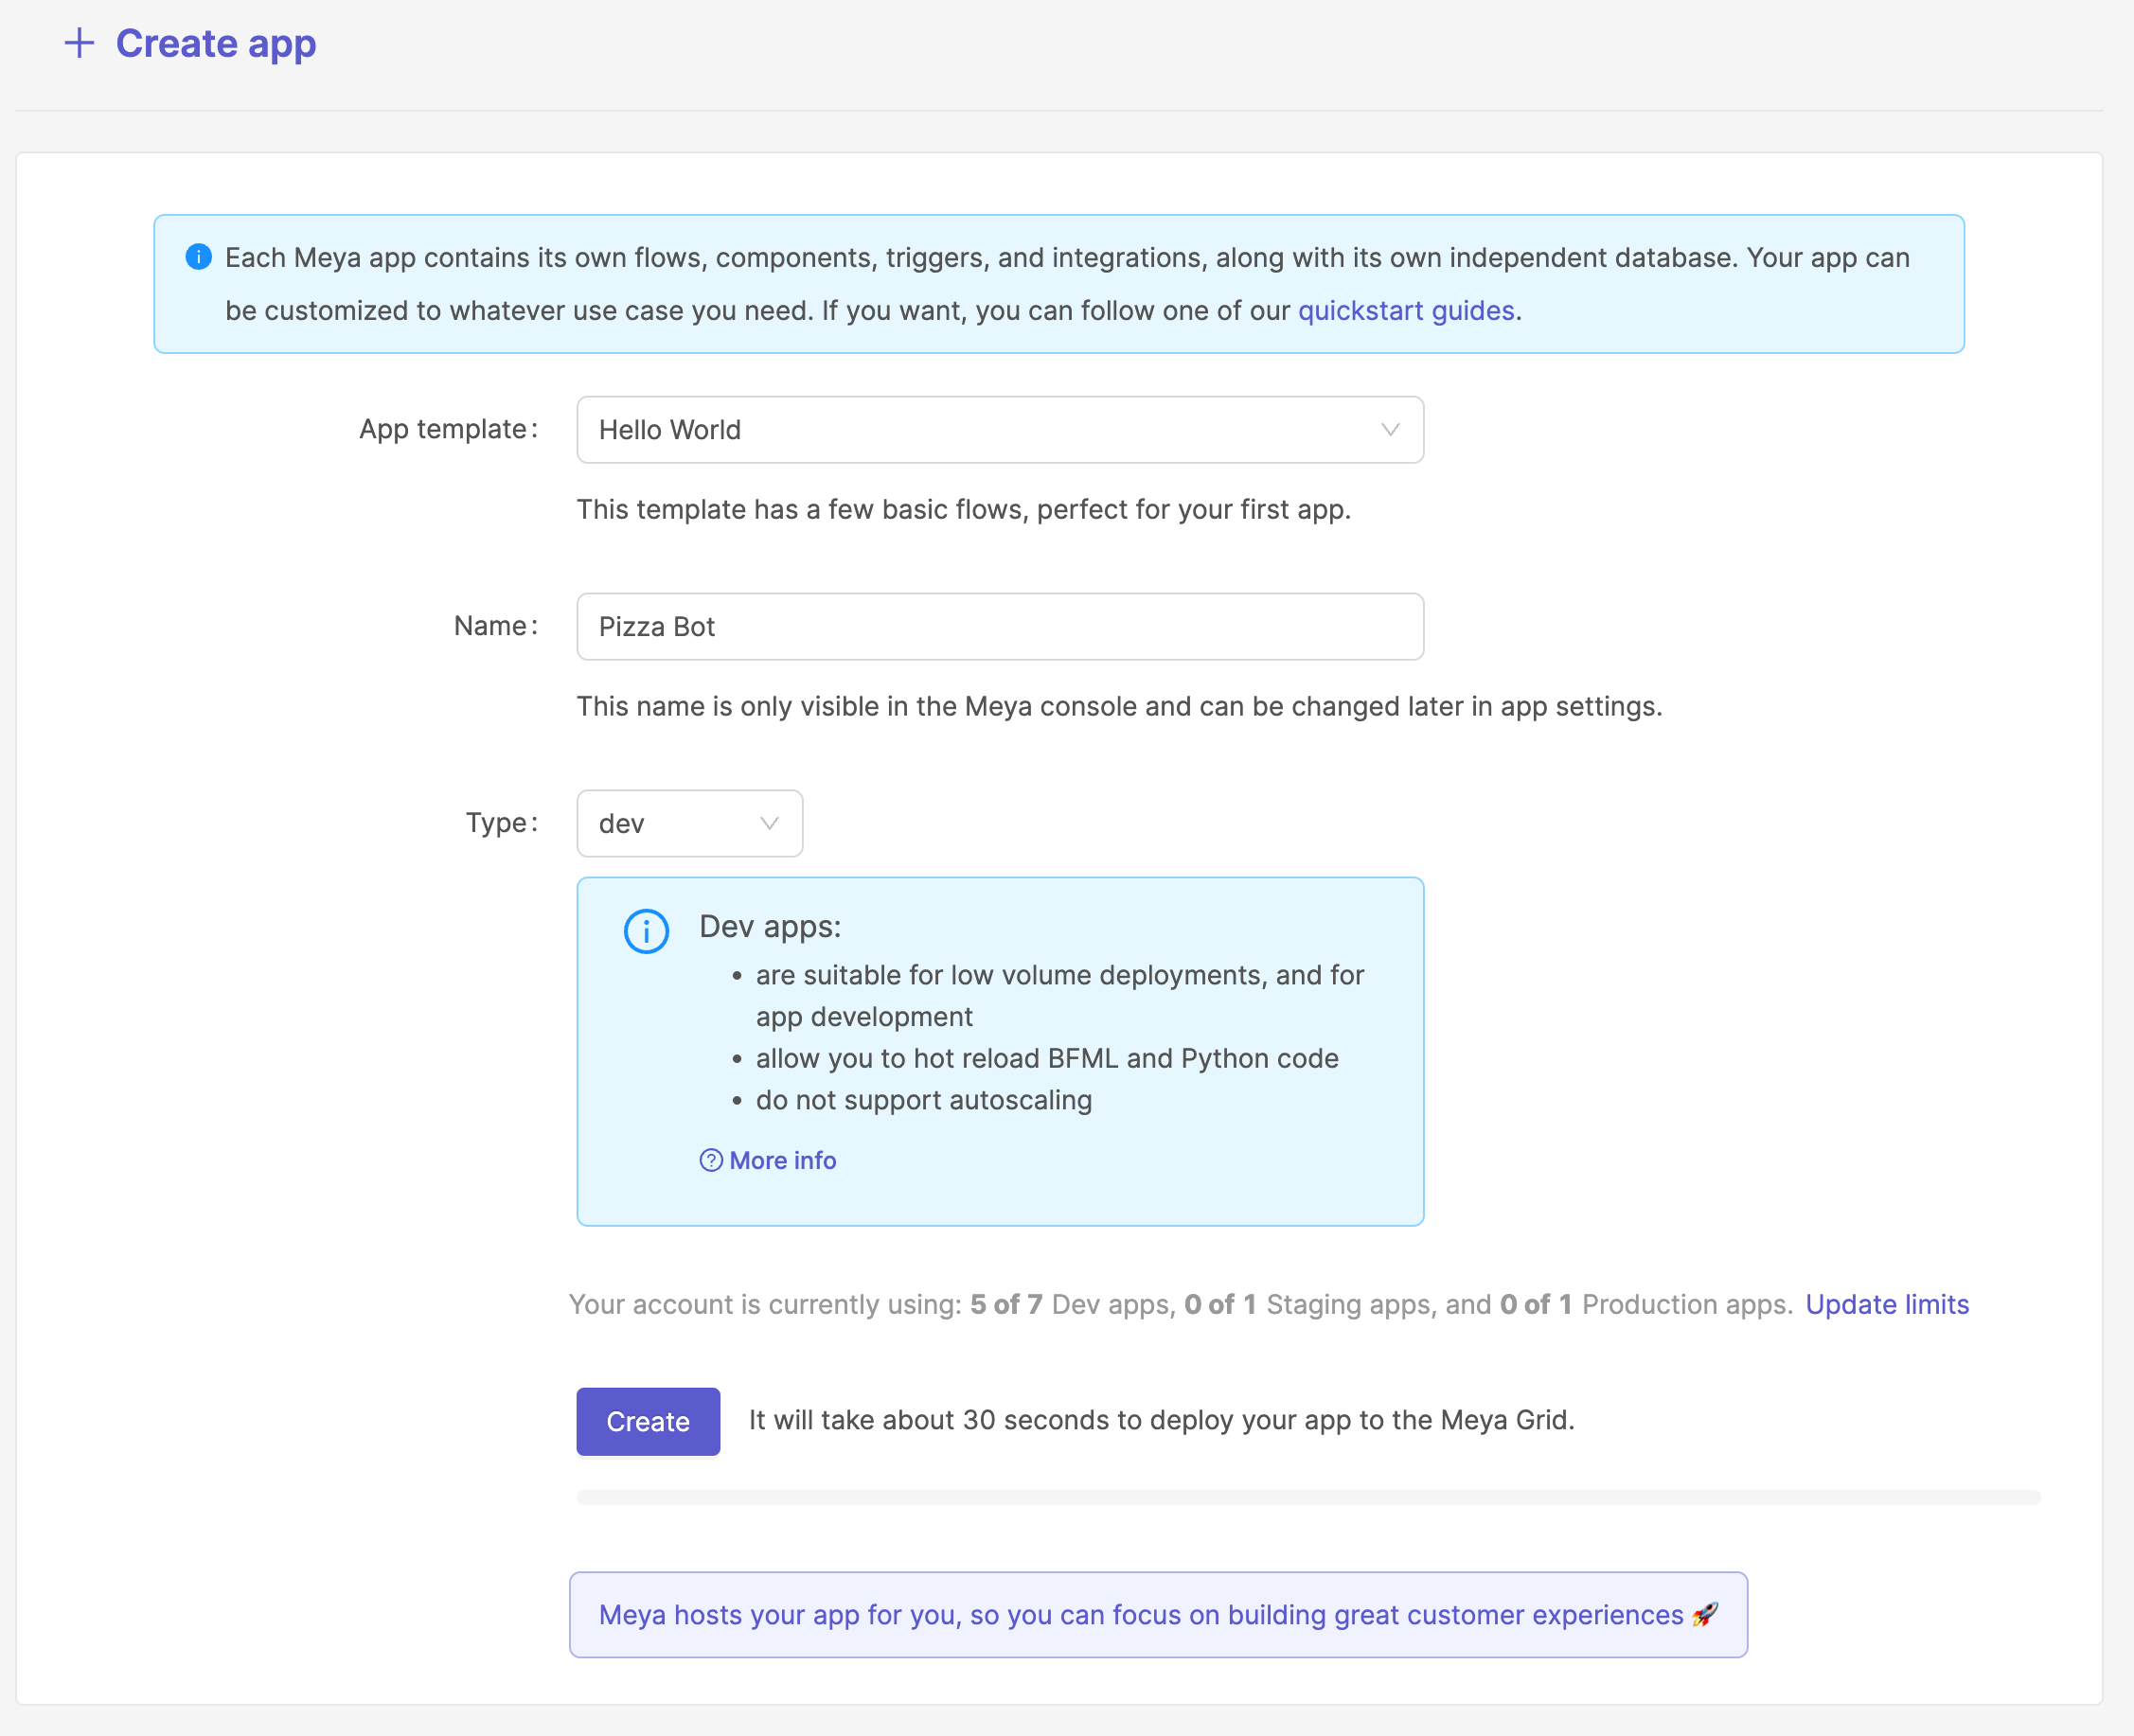
Task: Click the rocket emoji in hosting banner
Action: (1705, 1614)
